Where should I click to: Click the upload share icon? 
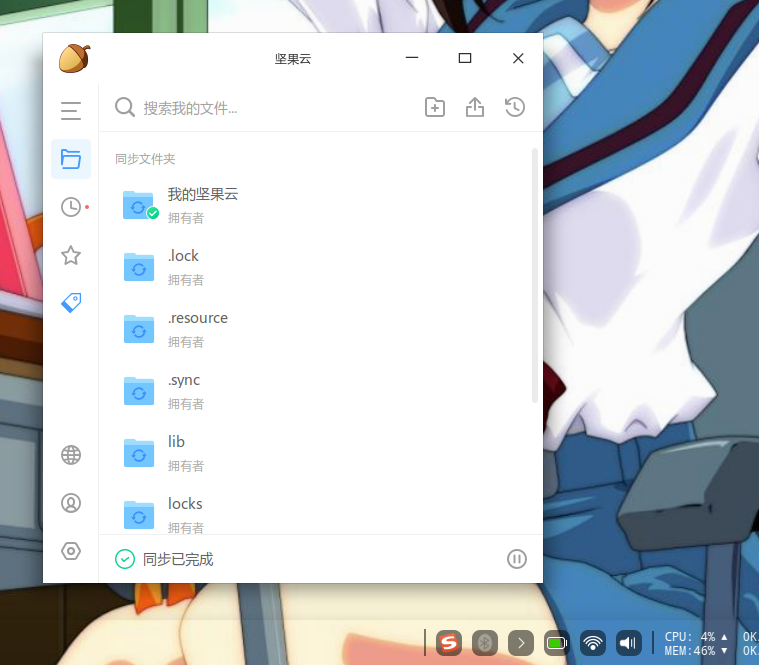[475, 107]
